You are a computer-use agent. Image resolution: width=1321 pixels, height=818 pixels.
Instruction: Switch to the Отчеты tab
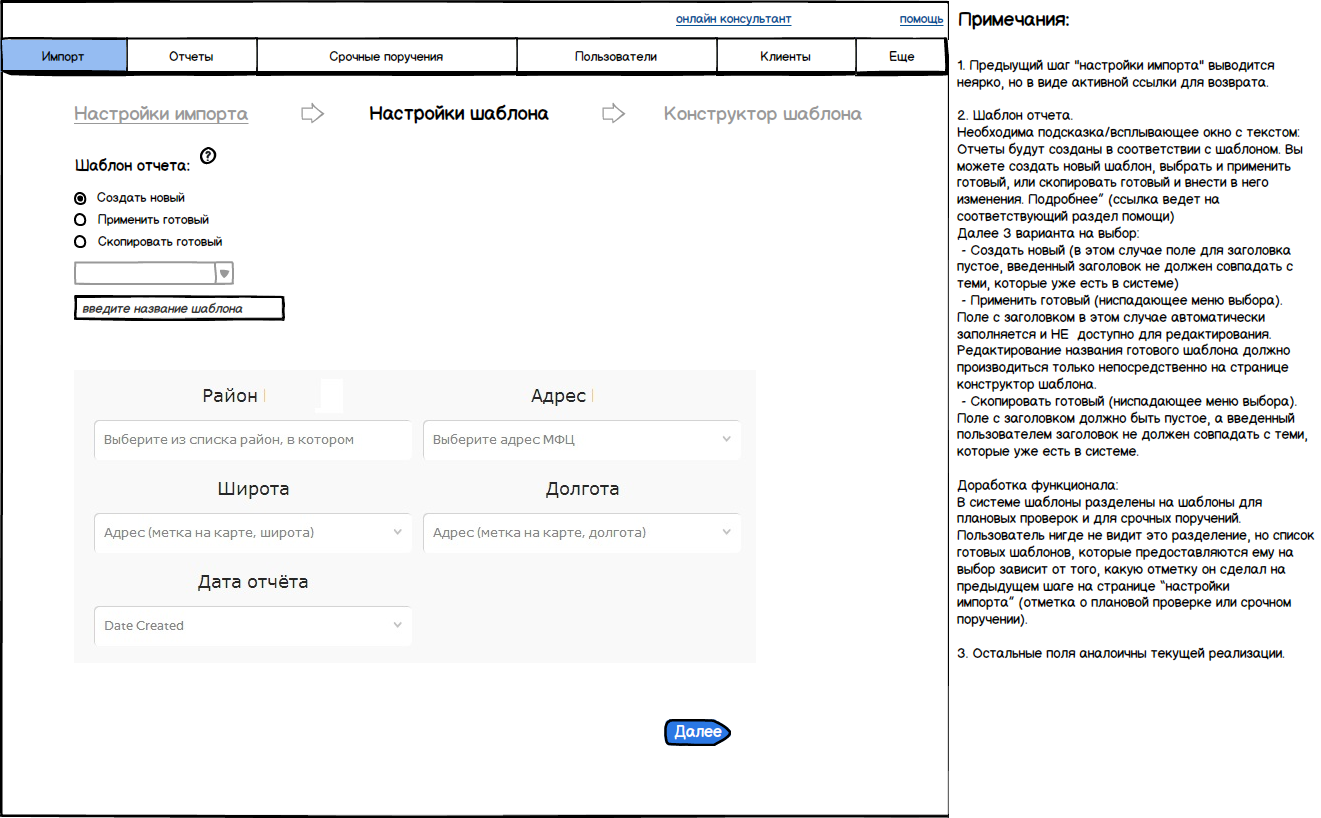click(191, 57)
